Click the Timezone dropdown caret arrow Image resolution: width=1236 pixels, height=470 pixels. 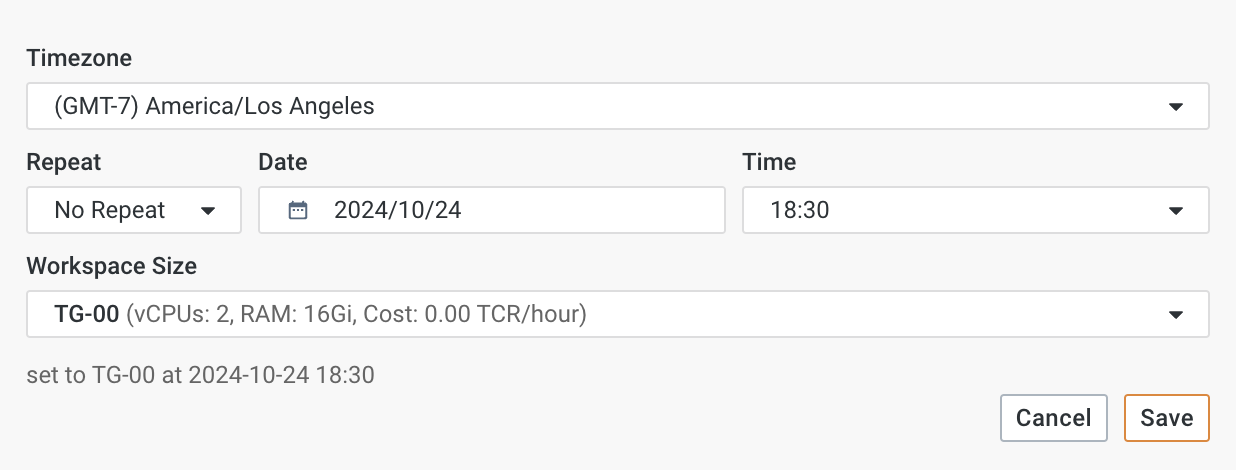[x=1176, y=106]
